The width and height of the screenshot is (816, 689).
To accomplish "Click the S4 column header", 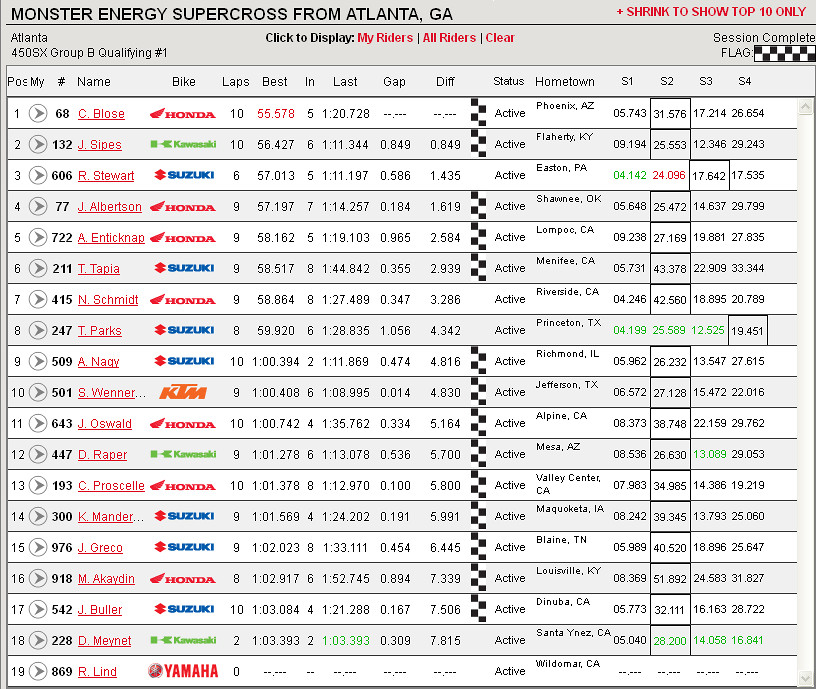I will [x=744, y=81].
